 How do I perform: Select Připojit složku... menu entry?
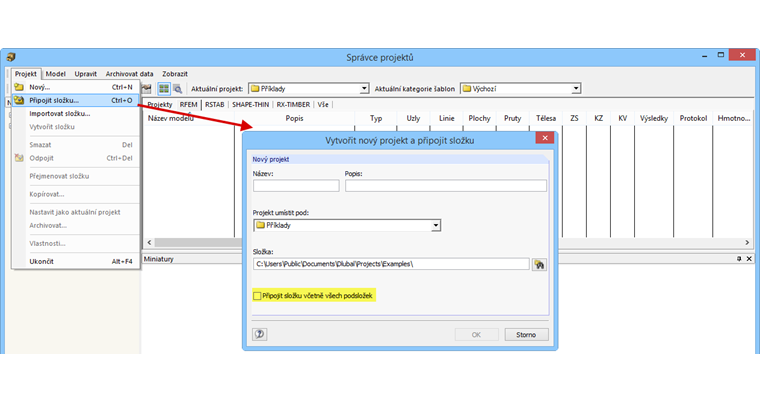[x=76, y=100]
